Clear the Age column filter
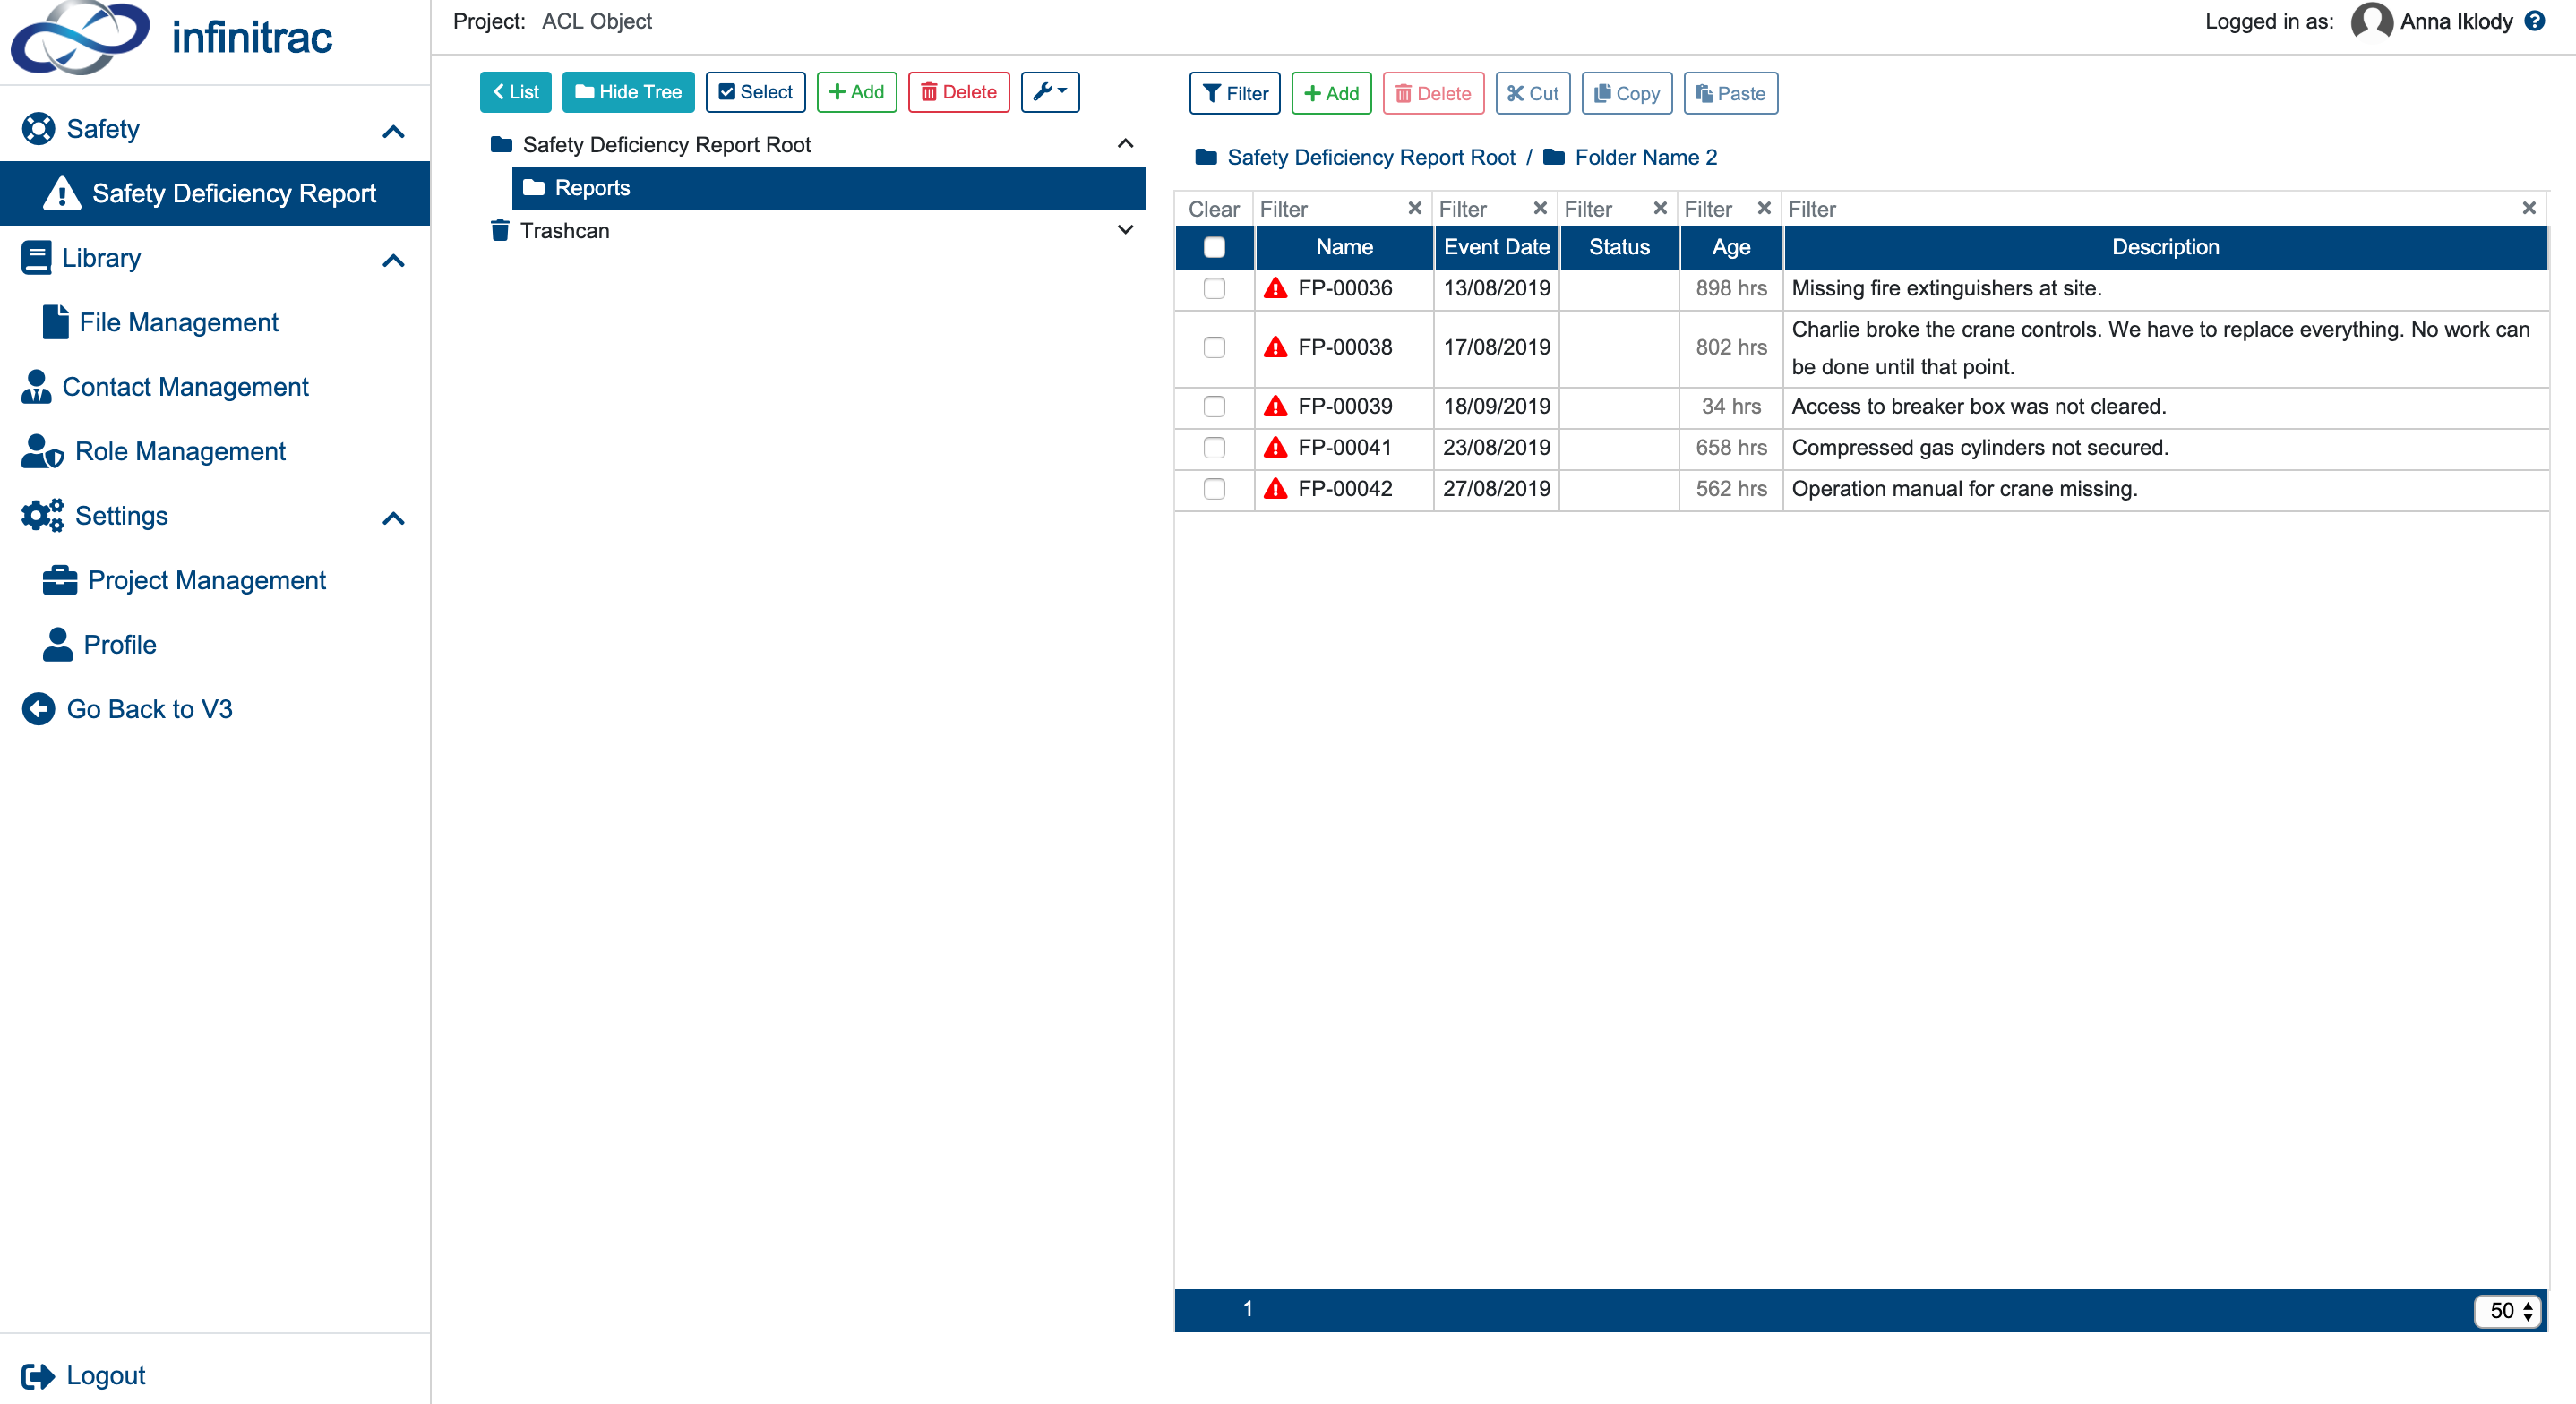 [x=1764, y=208]
